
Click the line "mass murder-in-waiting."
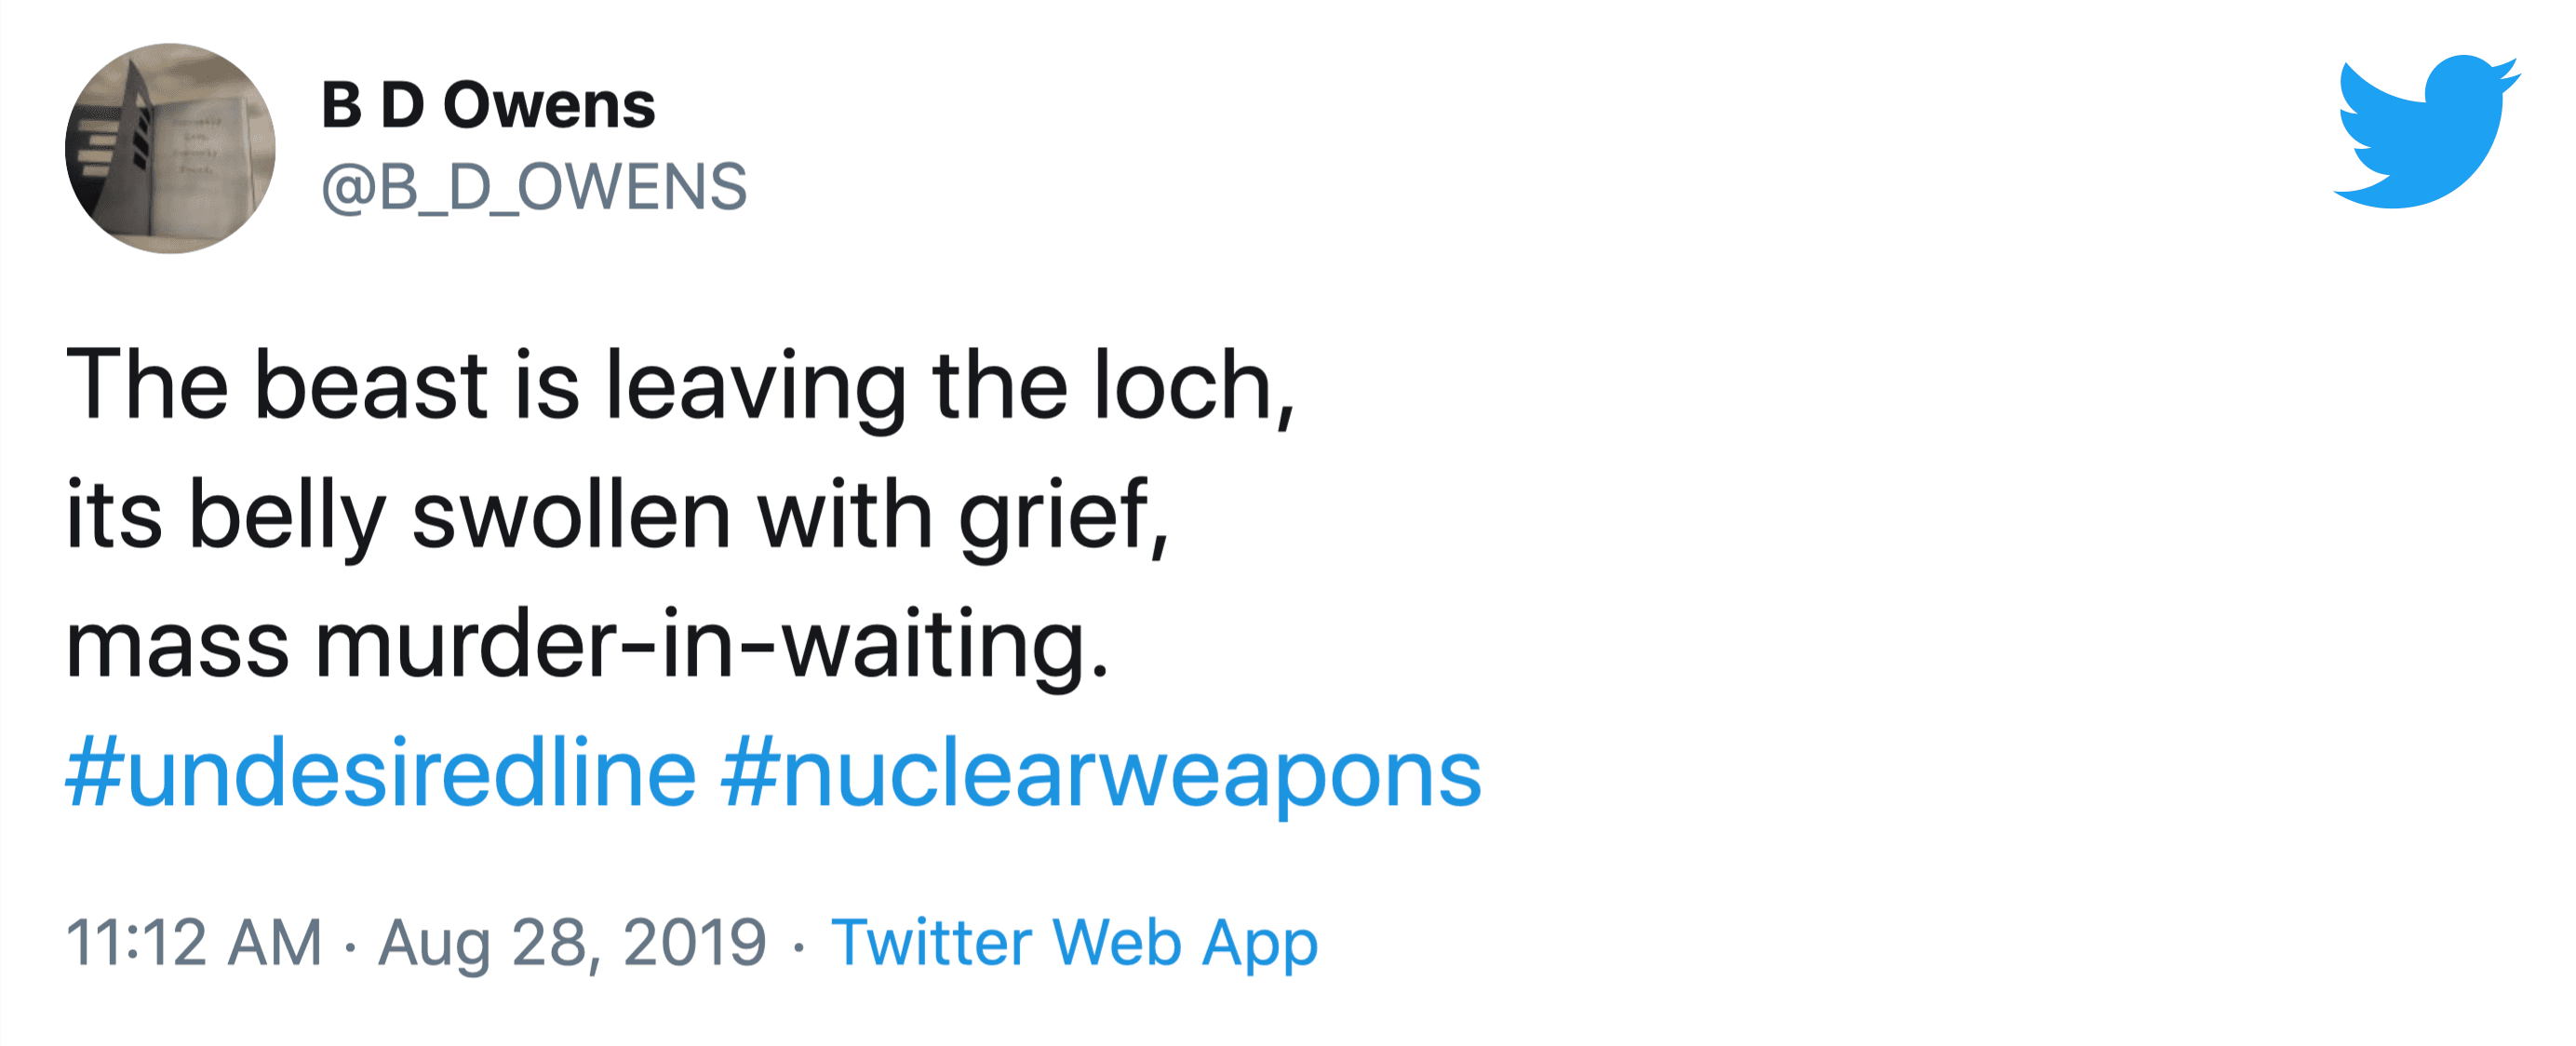pyautogui.click(x=588, y=646)
